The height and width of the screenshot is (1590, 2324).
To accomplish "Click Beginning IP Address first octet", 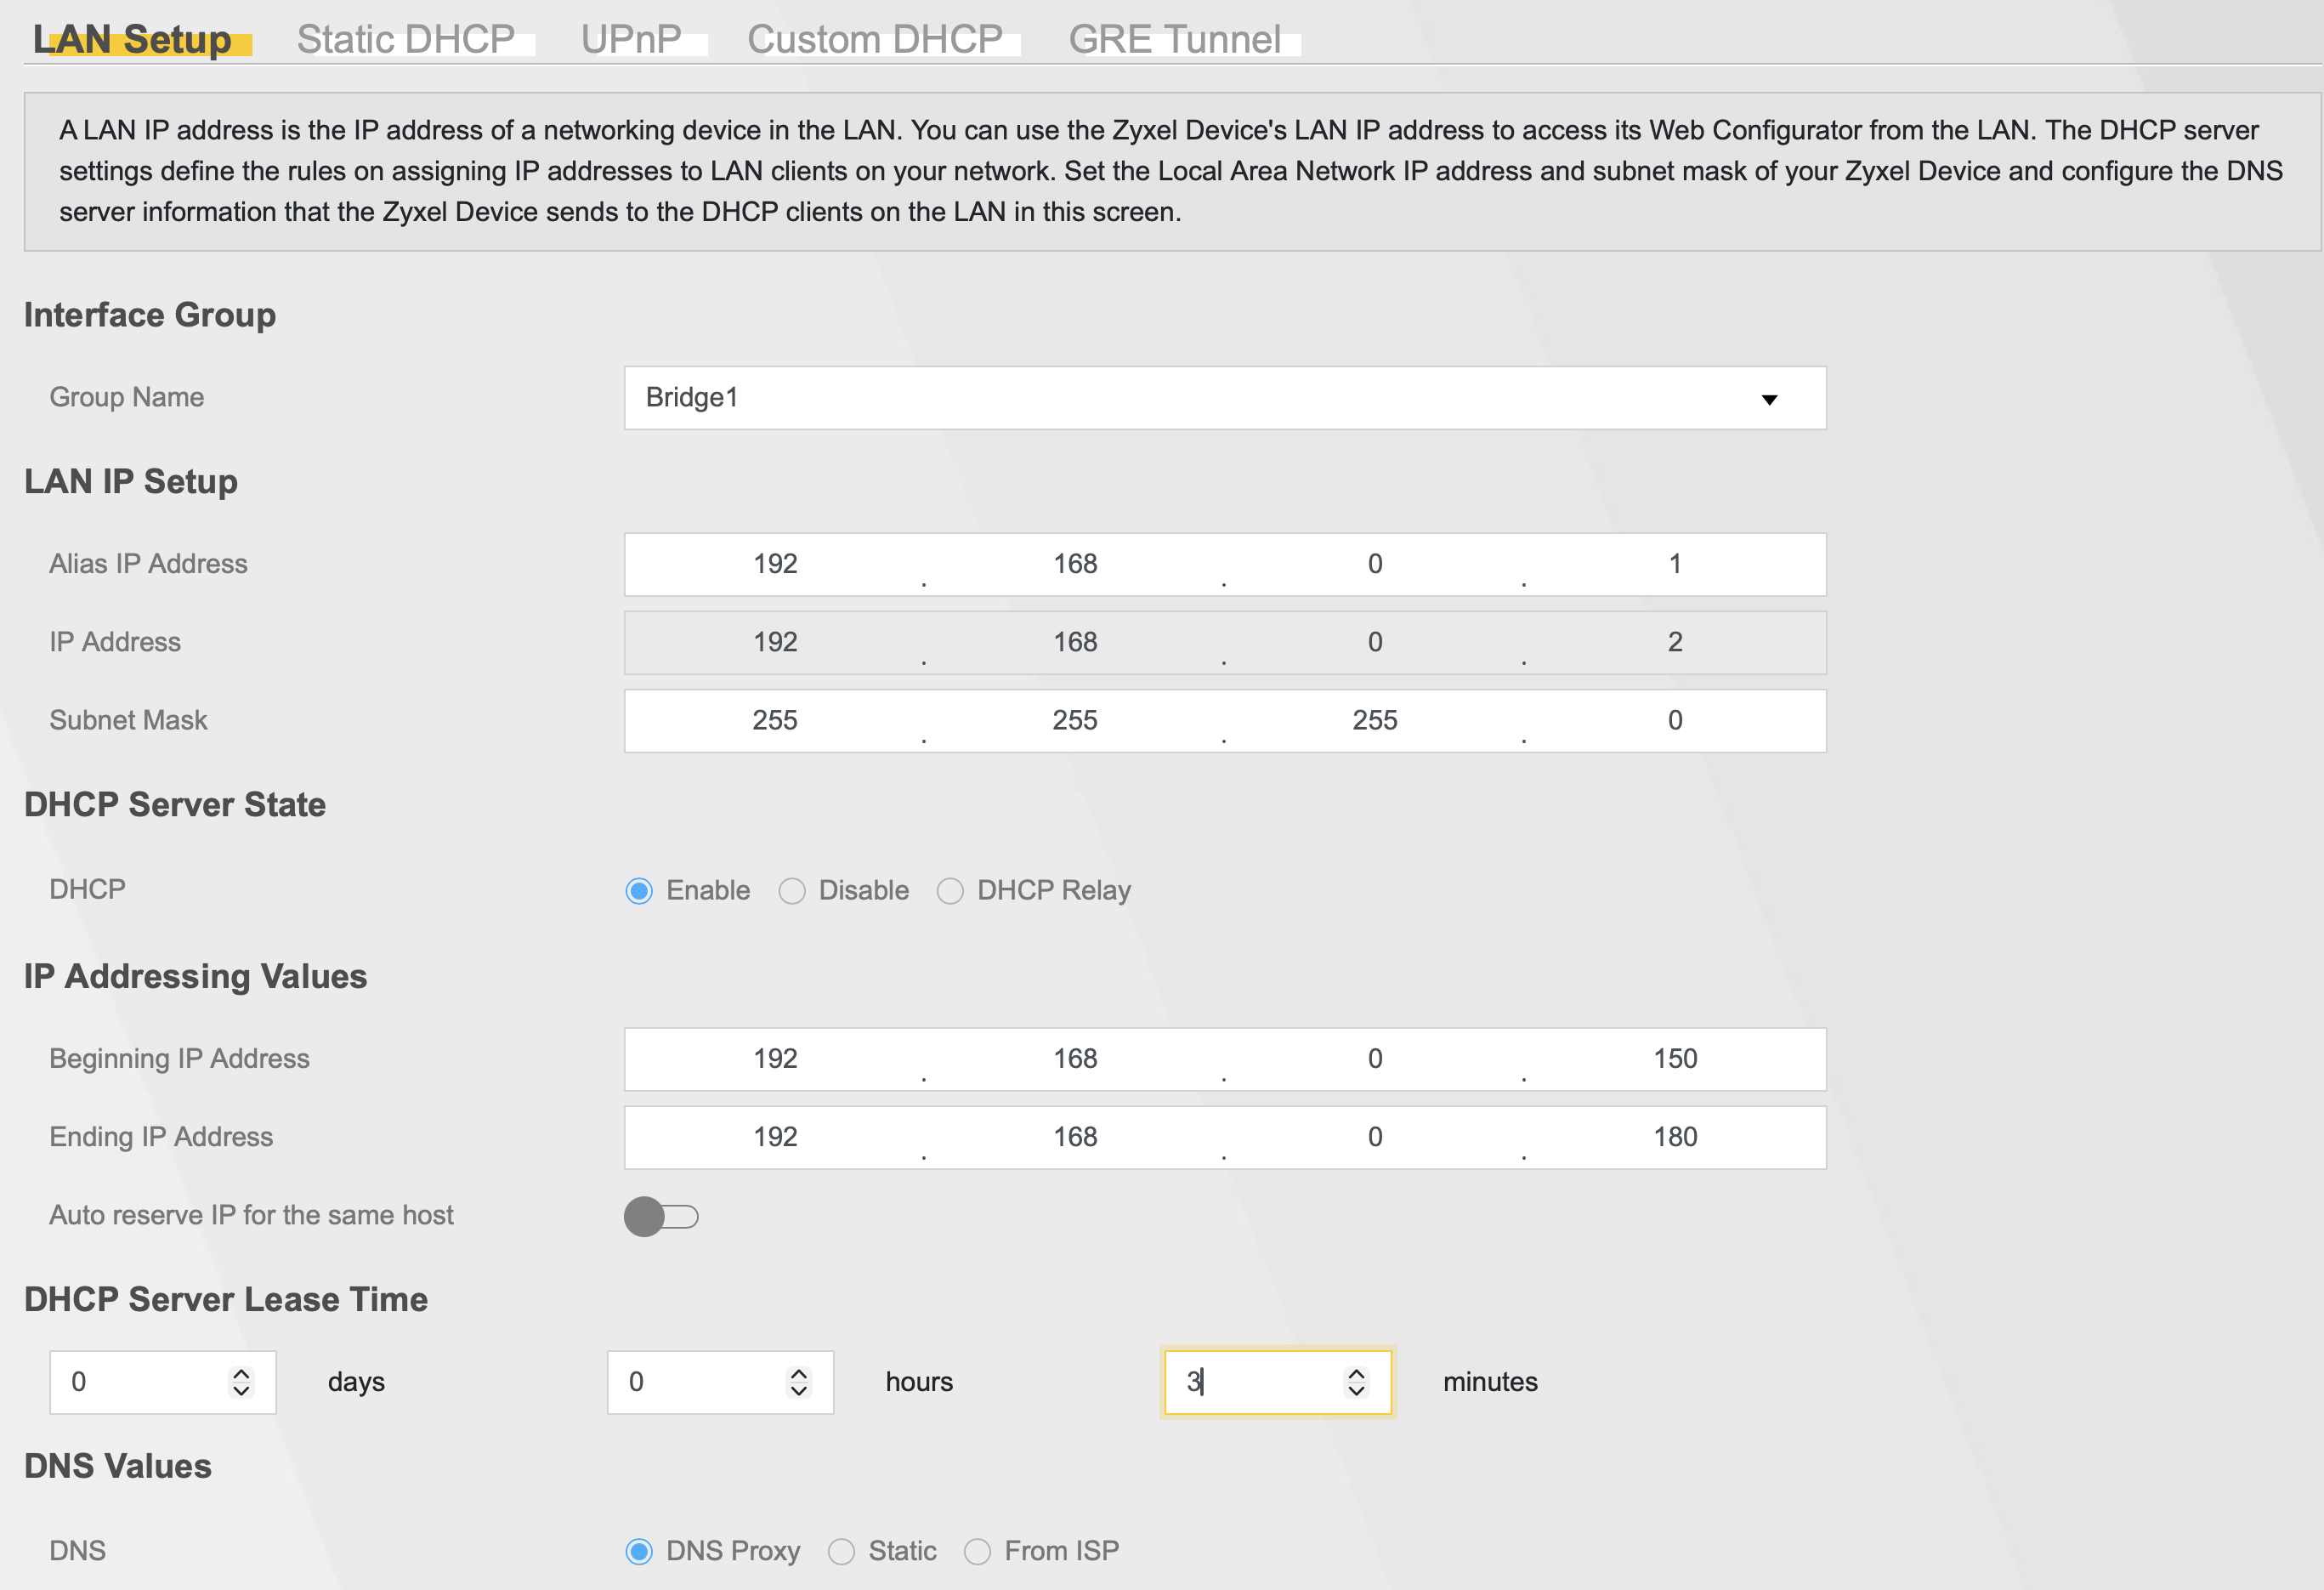I will pyautogui.click(x=775, y=1059).
